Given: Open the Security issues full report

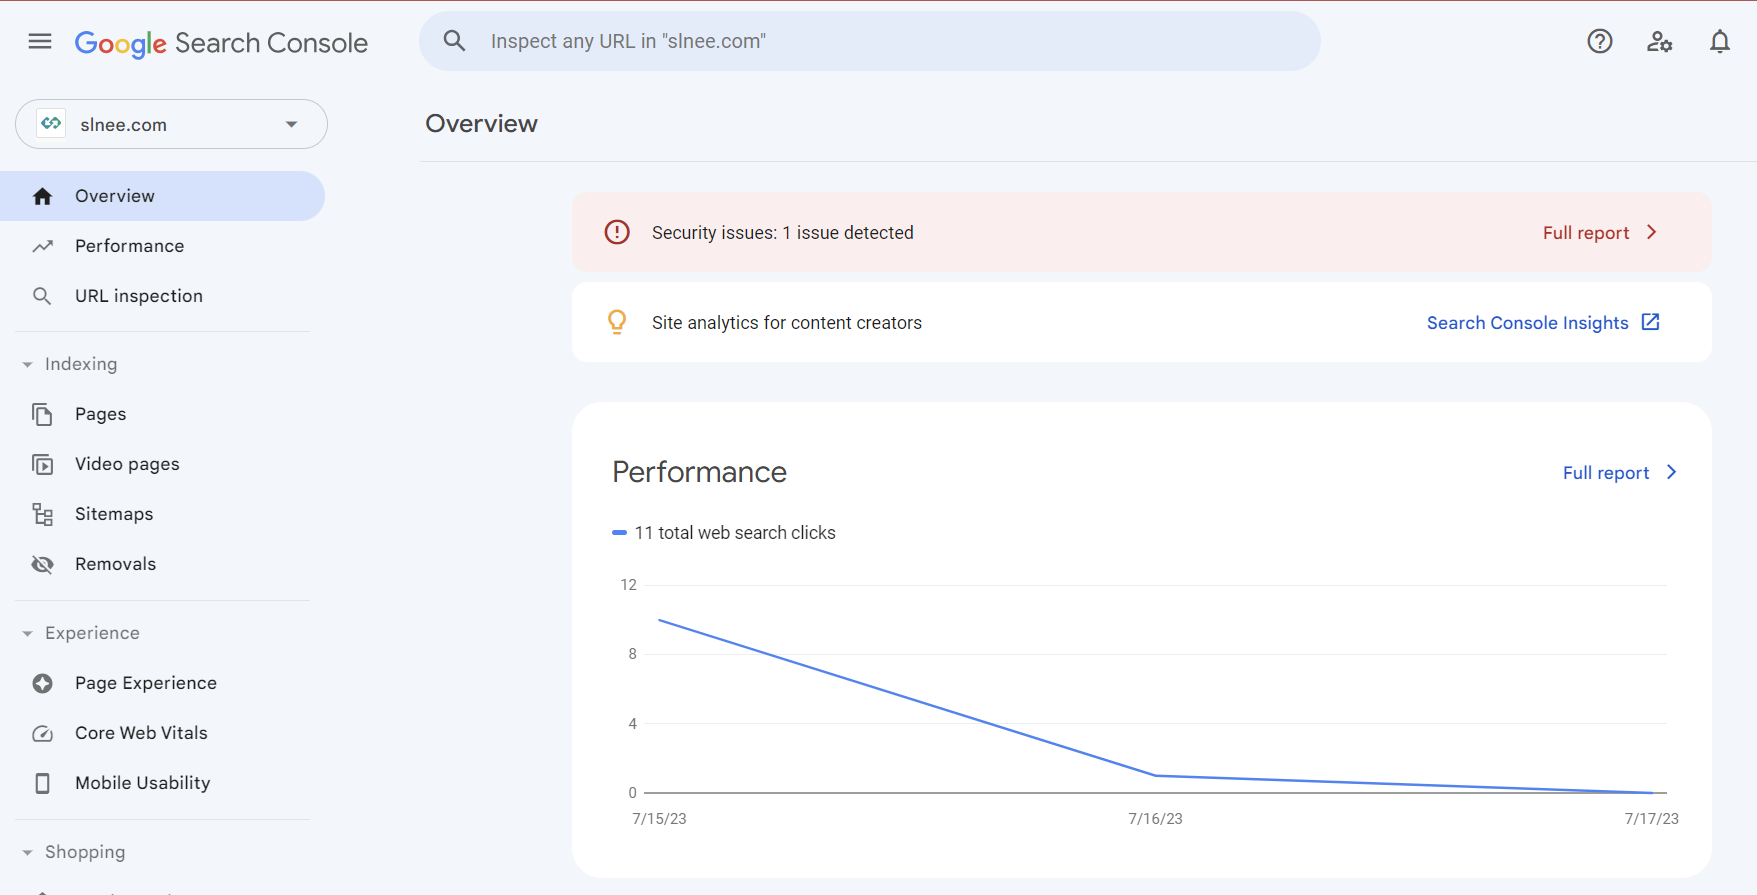Looking at the screenshot, I should point(1598,232).
